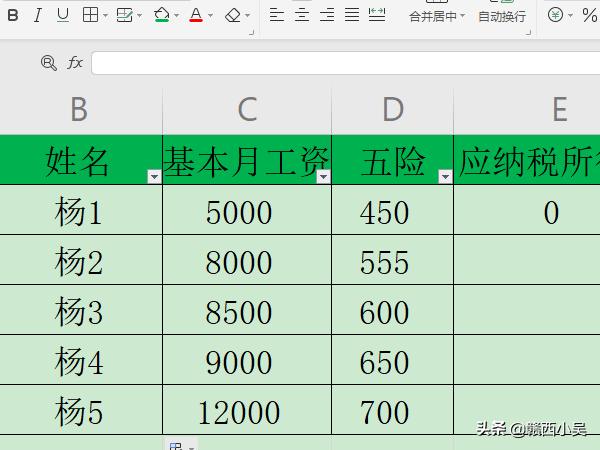Select column D header

coord(393,109)
